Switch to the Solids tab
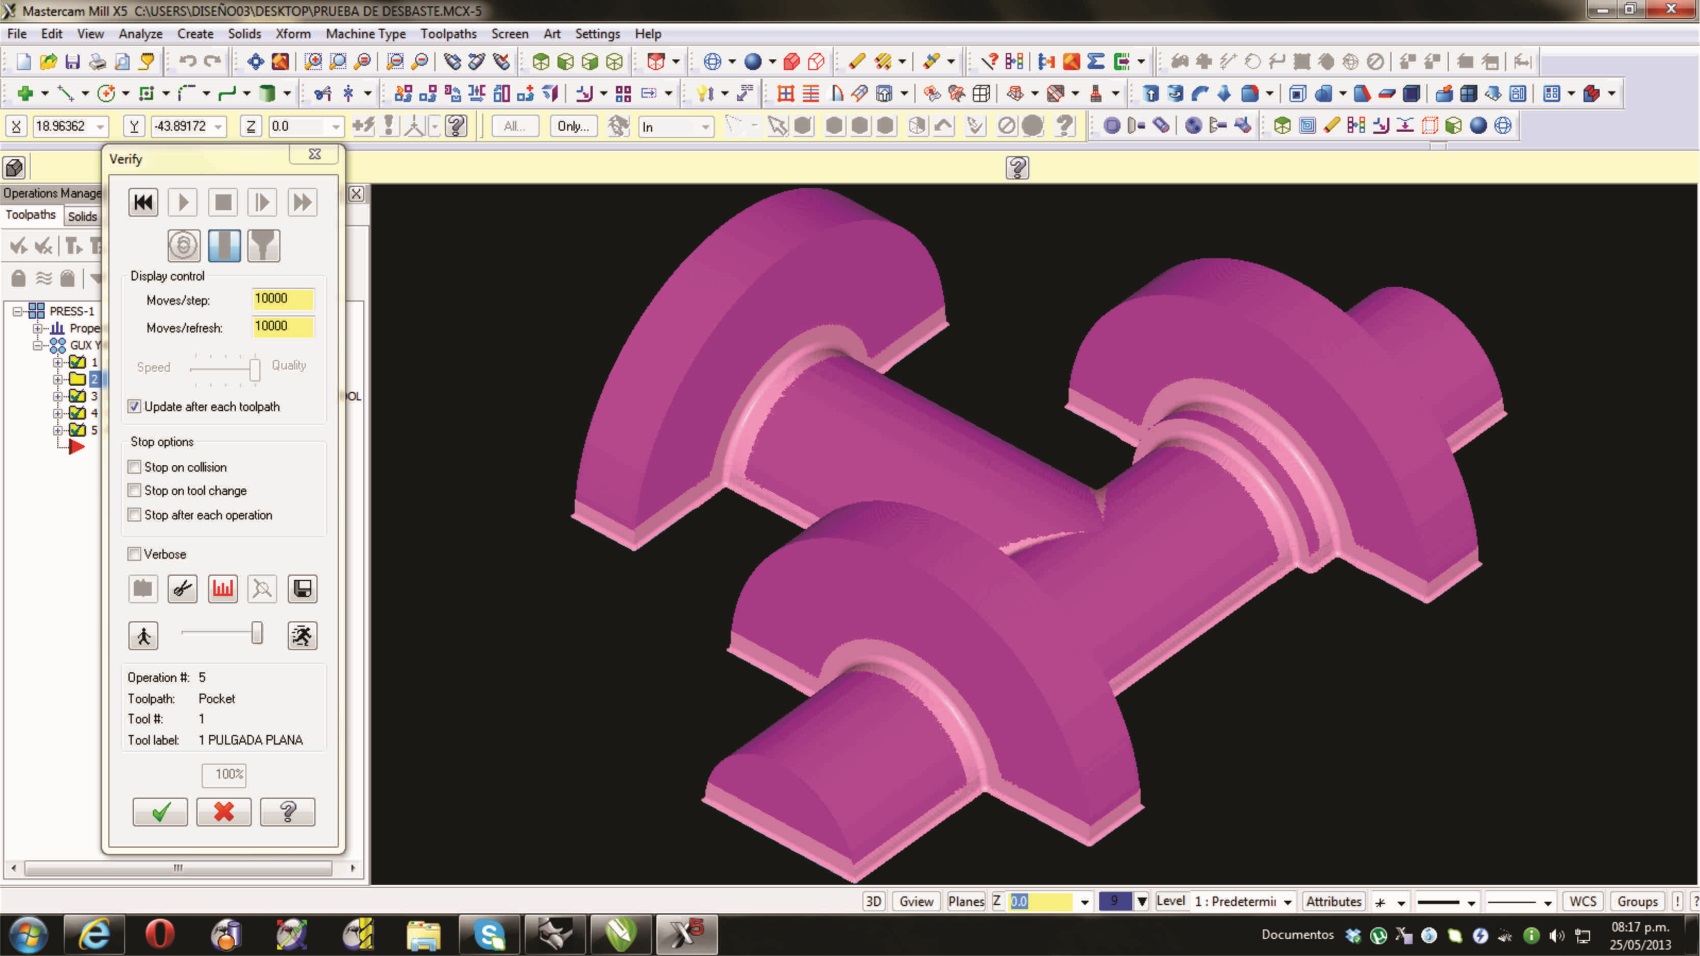The image size is (1700, 956). (82, 216)
